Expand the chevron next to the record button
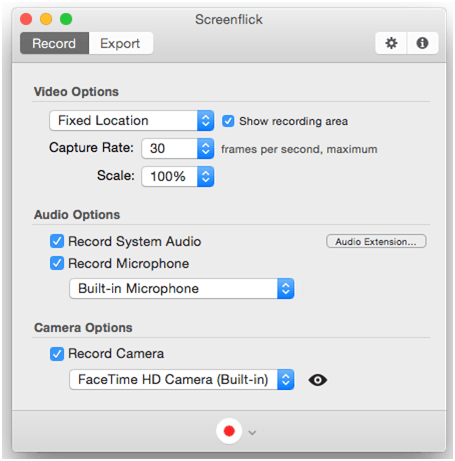 click(x=252, y=433)
